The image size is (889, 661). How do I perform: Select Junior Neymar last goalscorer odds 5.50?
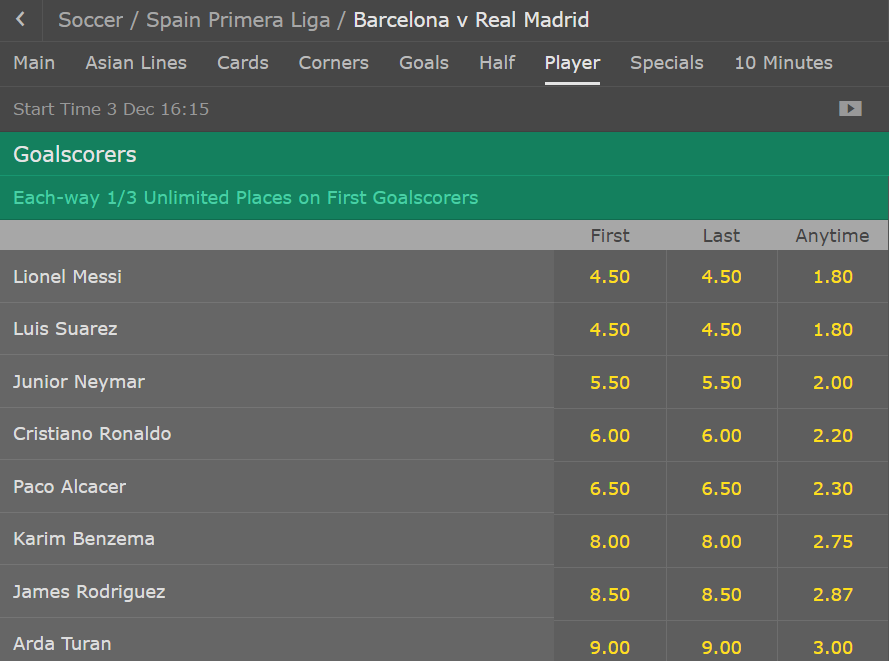[x=721, y=383]
